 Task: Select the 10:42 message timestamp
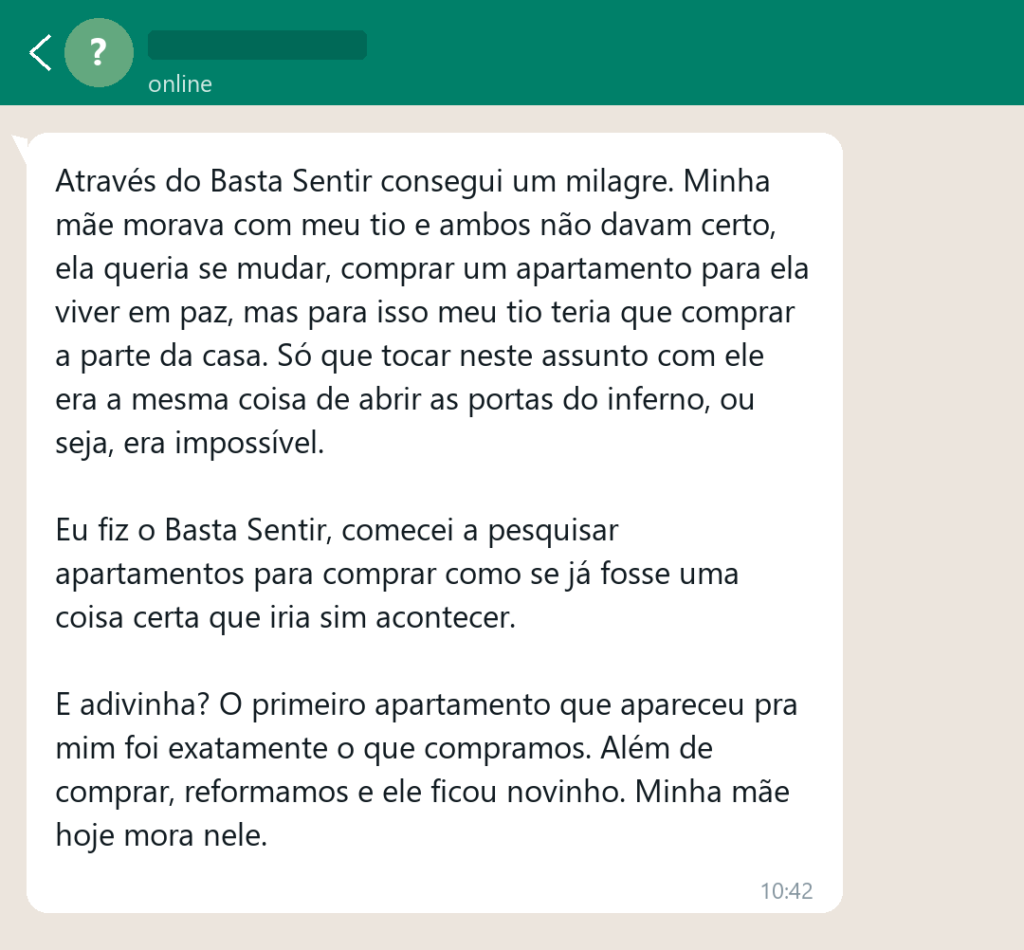(786, 891)
